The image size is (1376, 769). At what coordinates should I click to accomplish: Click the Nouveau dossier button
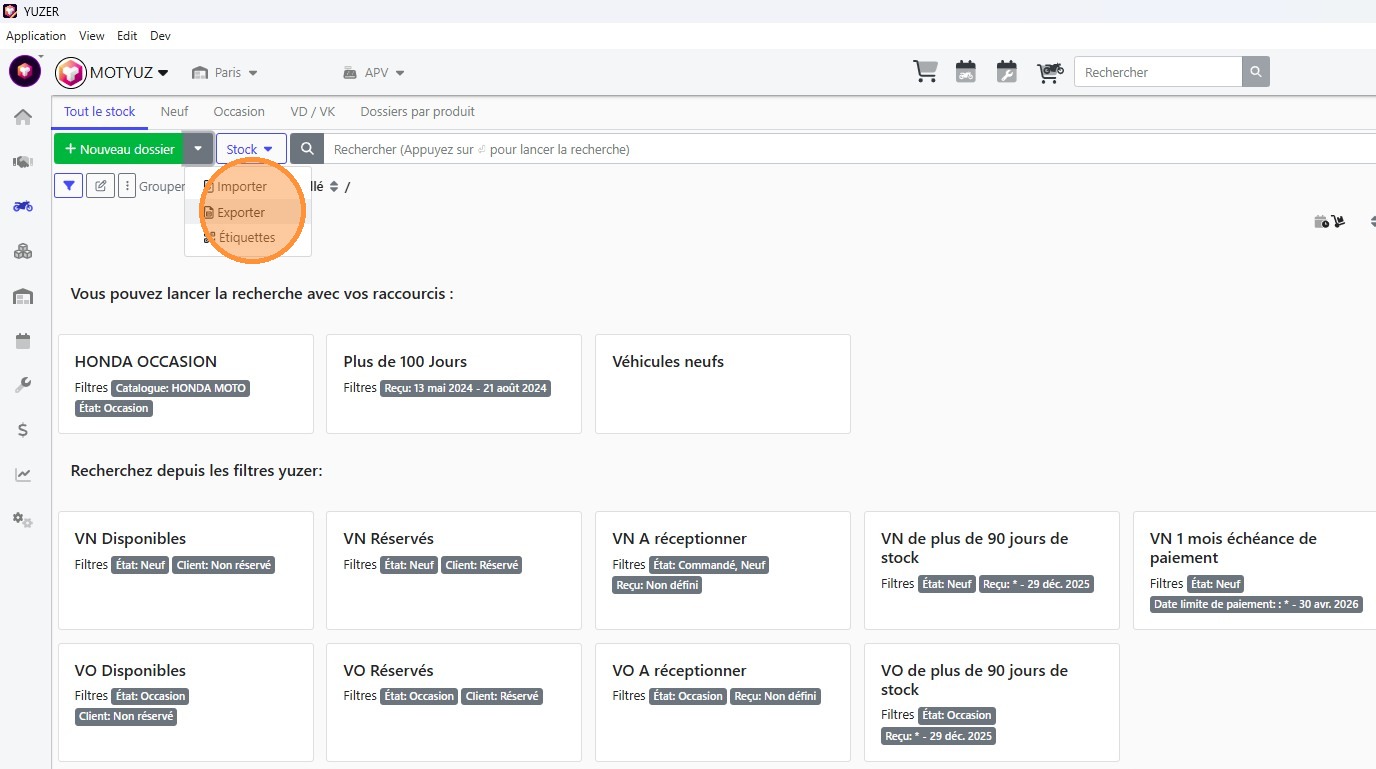point(119,149)
